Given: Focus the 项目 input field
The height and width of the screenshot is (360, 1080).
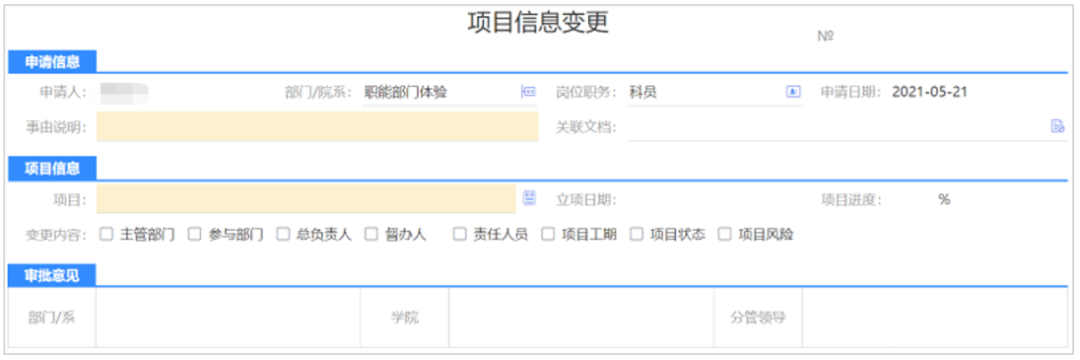Looking at the screenshot, I should [x=306, y=199].
